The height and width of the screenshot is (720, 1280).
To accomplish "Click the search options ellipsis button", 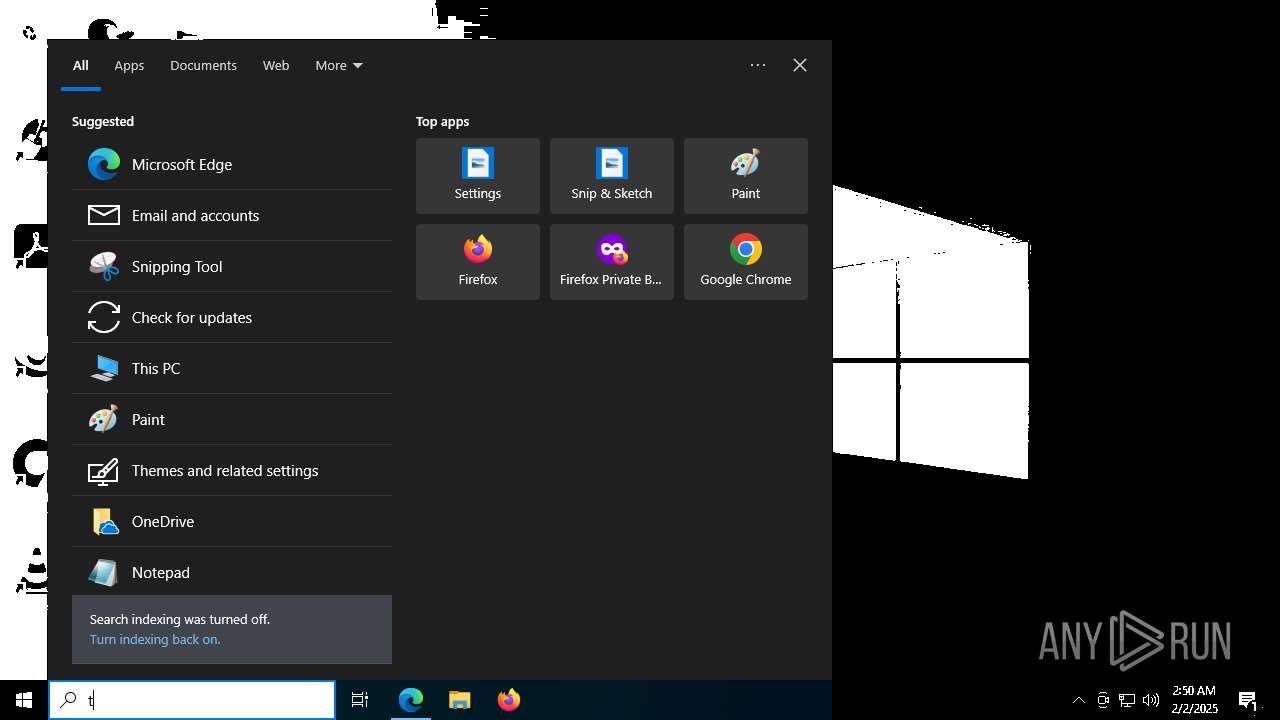I will 758,65.
